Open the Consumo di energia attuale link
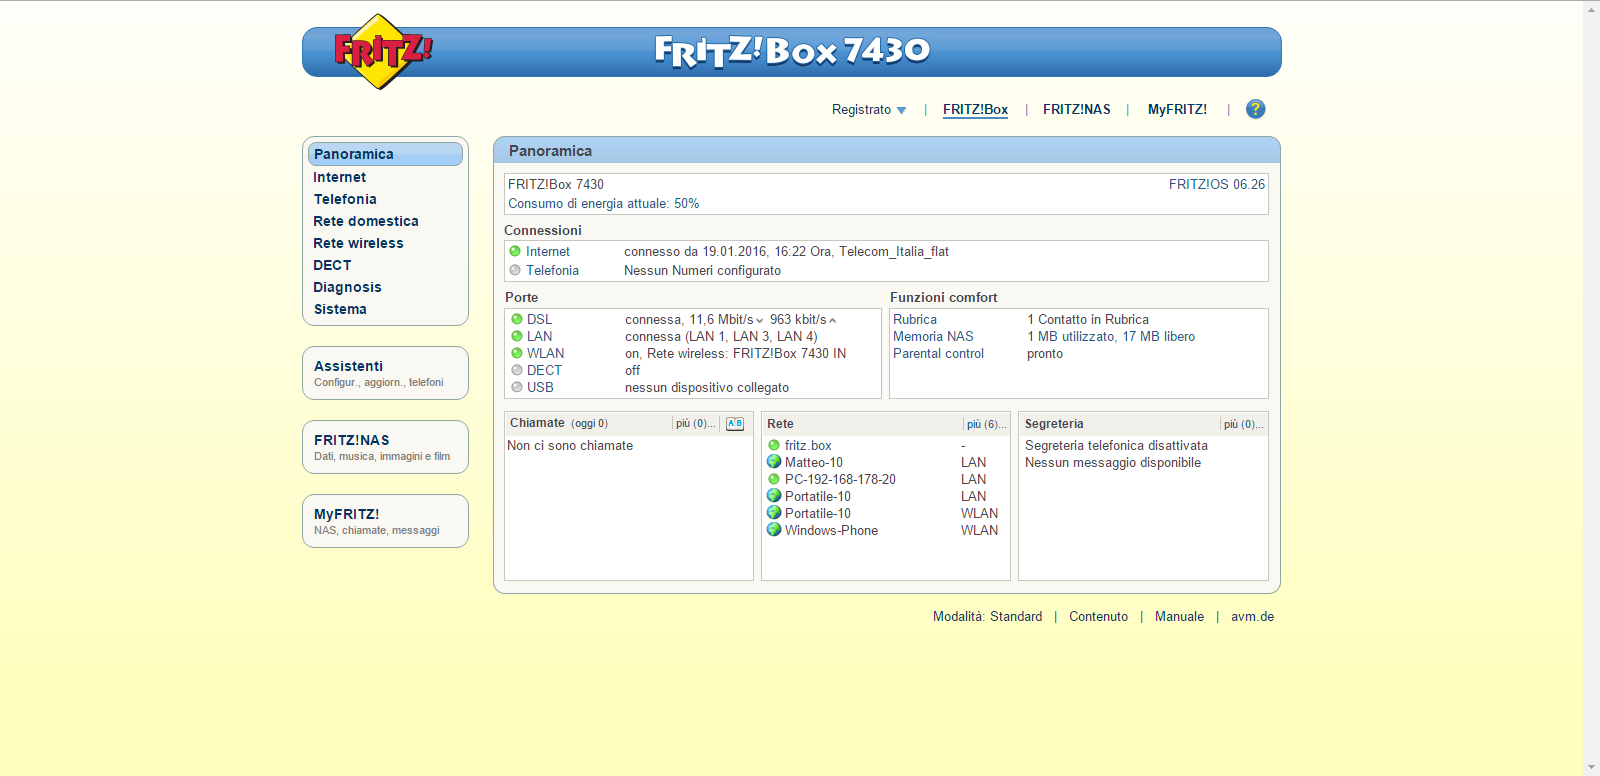This screenshot has height=776, width=1600. click(603, 203)
